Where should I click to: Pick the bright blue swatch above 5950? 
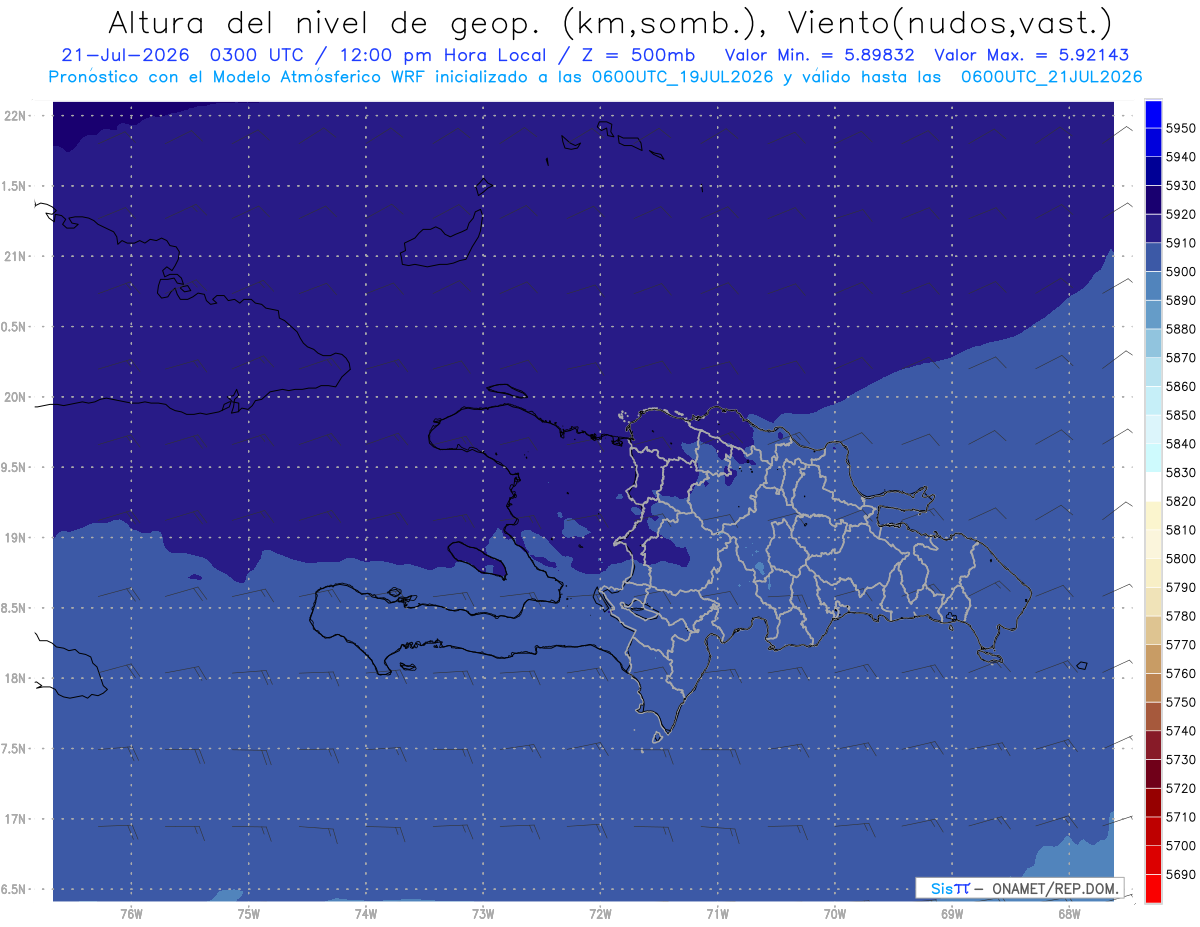coord(1153,114)
